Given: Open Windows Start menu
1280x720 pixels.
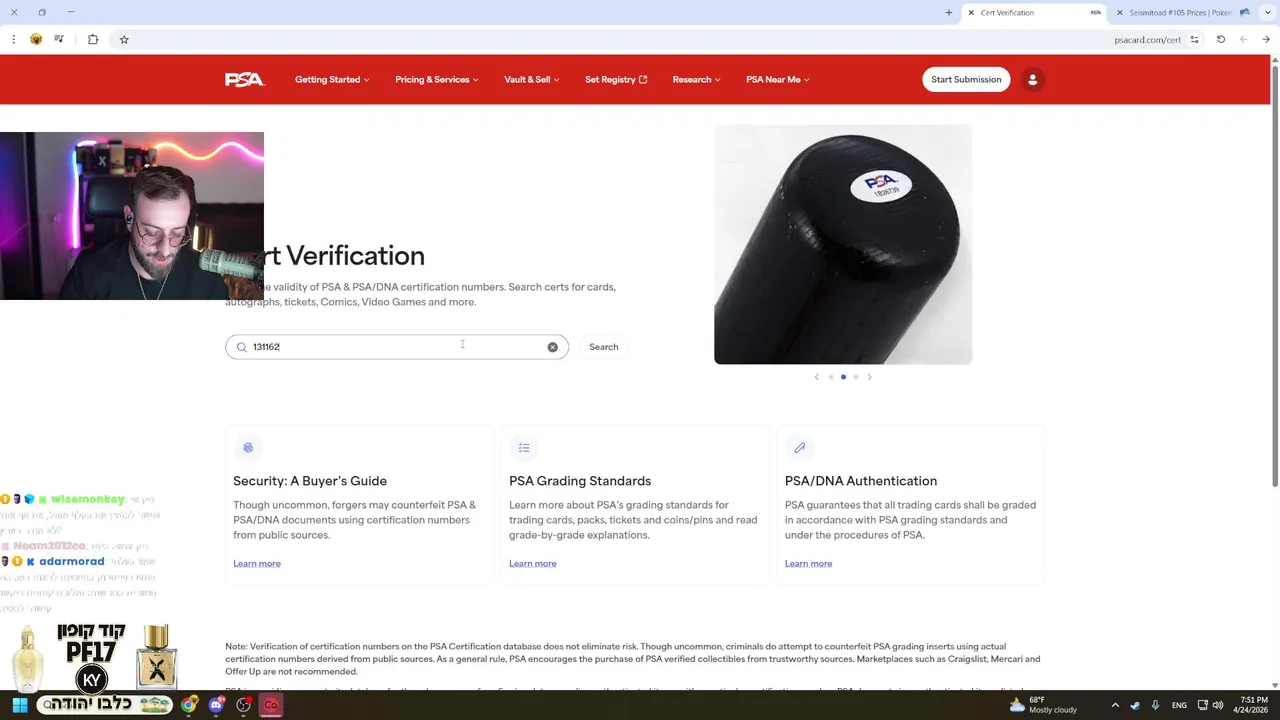Looking at the screenshot, I should point(19,705).
